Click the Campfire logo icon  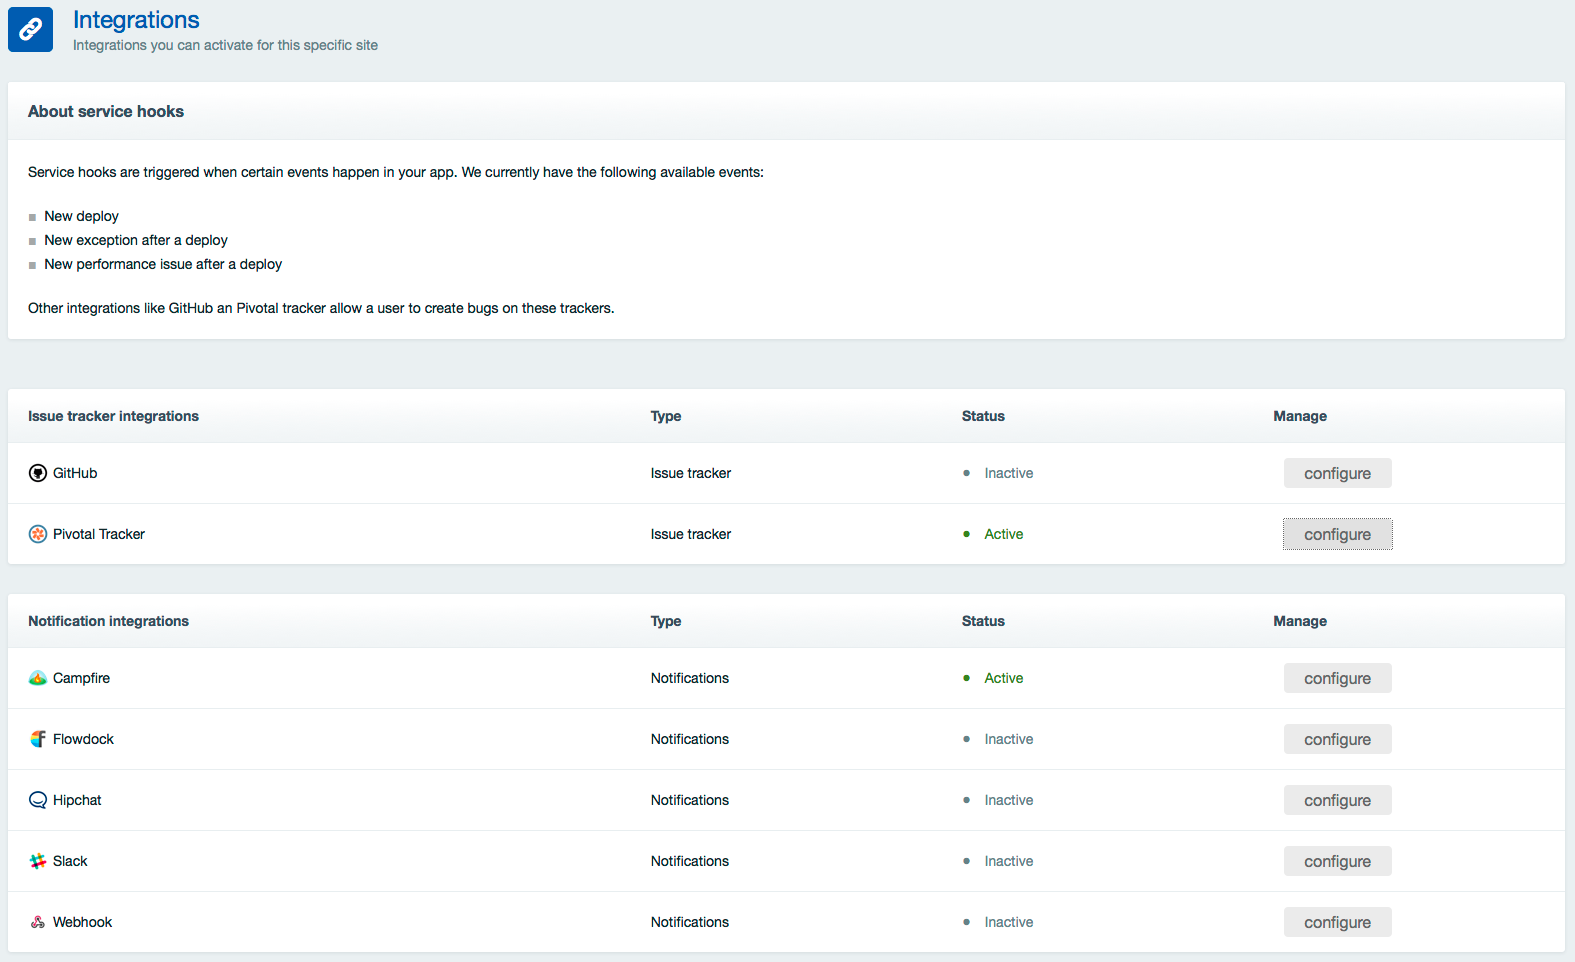coord(38,678)
